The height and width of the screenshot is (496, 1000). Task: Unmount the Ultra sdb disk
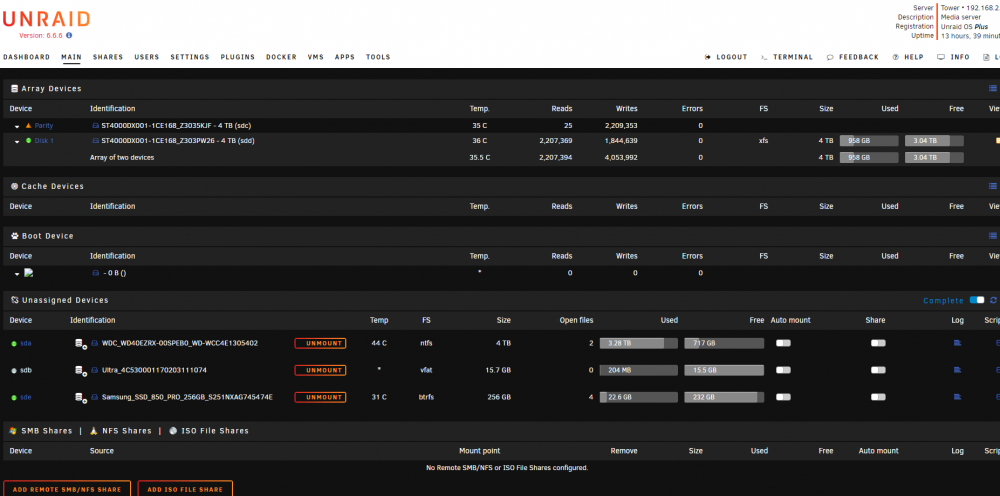coord(320,370)
